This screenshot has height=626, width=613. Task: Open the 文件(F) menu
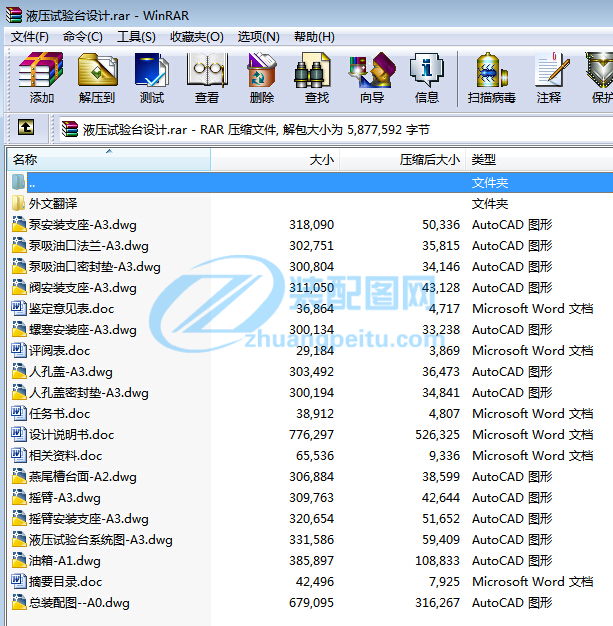pos(30,37)
